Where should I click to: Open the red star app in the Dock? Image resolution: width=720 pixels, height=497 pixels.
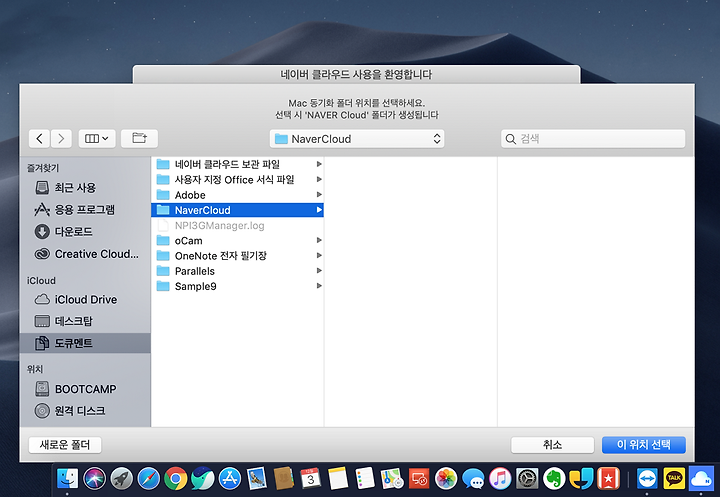(608, 479)
